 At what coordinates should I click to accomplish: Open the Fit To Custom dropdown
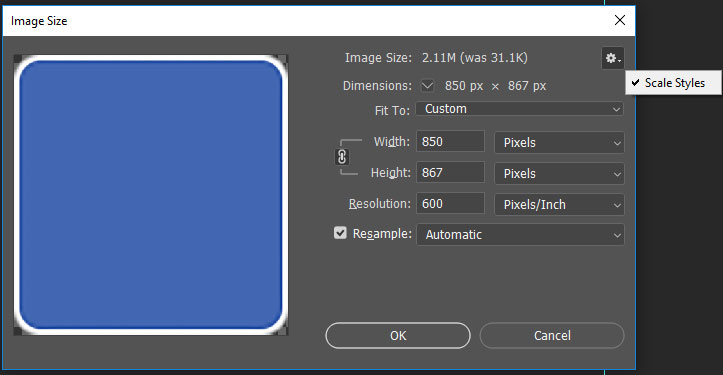pyautogui.click(x=519, y=109)
